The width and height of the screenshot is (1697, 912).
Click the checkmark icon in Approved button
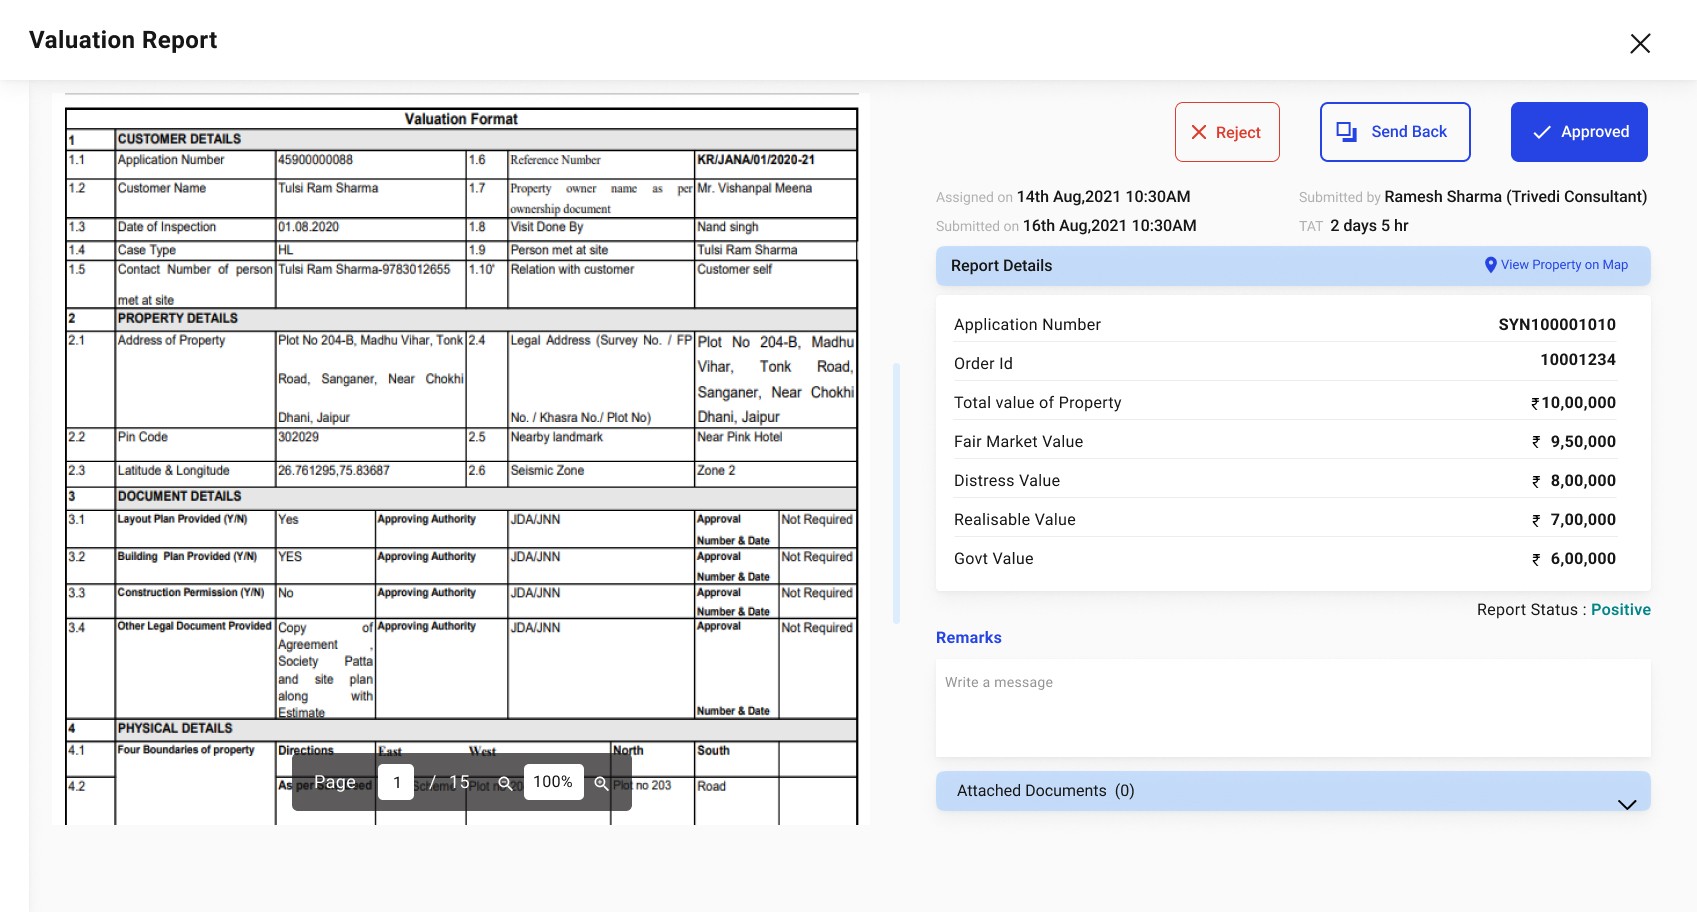(x=1542, y=132)
